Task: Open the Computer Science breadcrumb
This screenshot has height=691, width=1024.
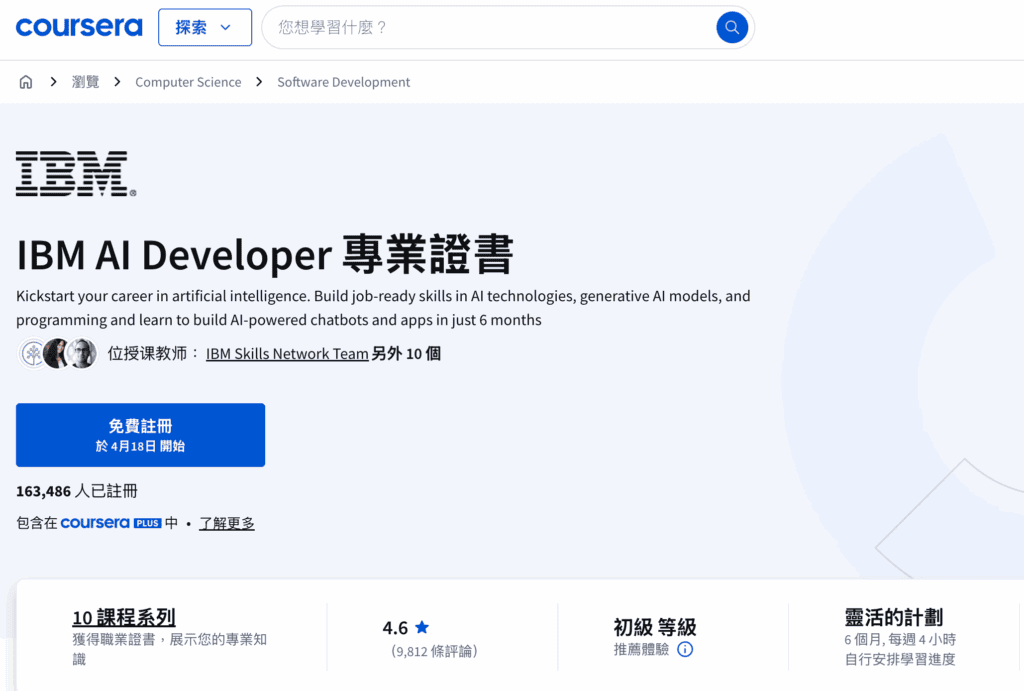Action: tap(188, 82)
